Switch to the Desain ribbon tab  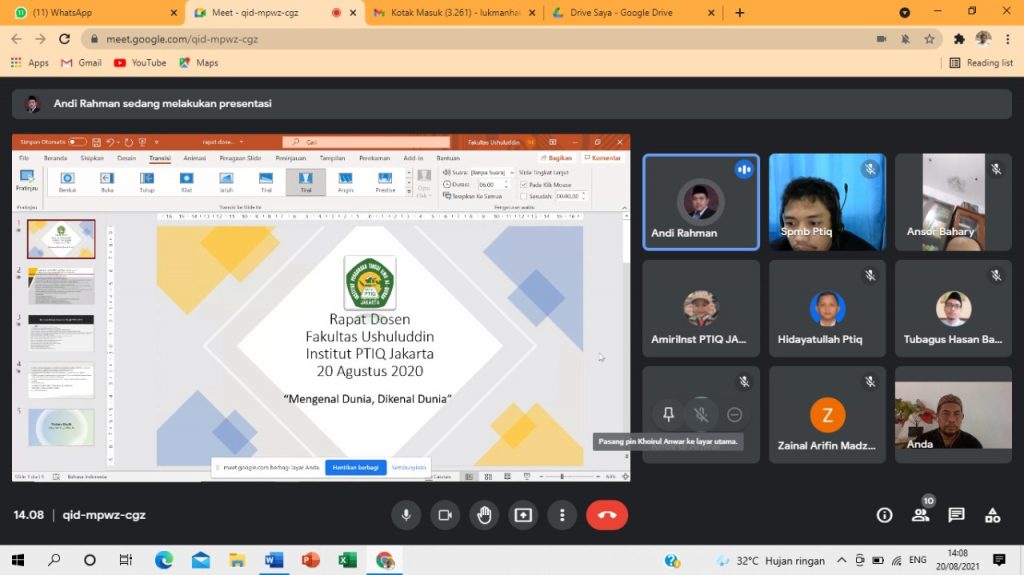coord(127,158)
